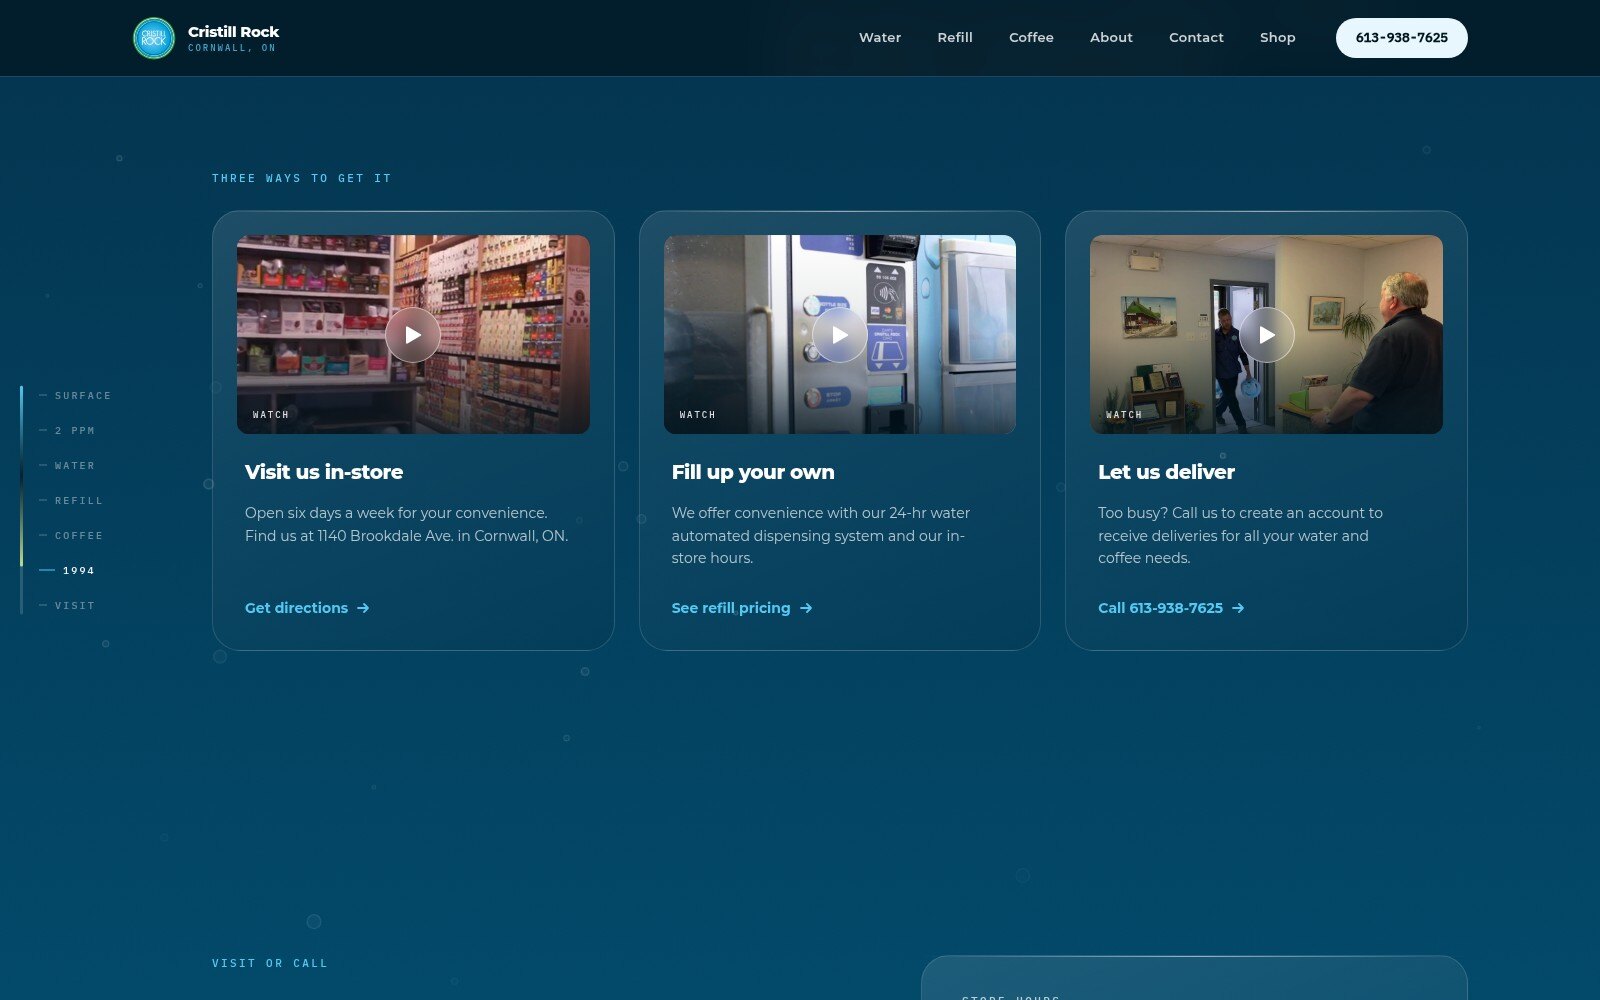Click the arrow icon beside Get directions

(363, 608)
